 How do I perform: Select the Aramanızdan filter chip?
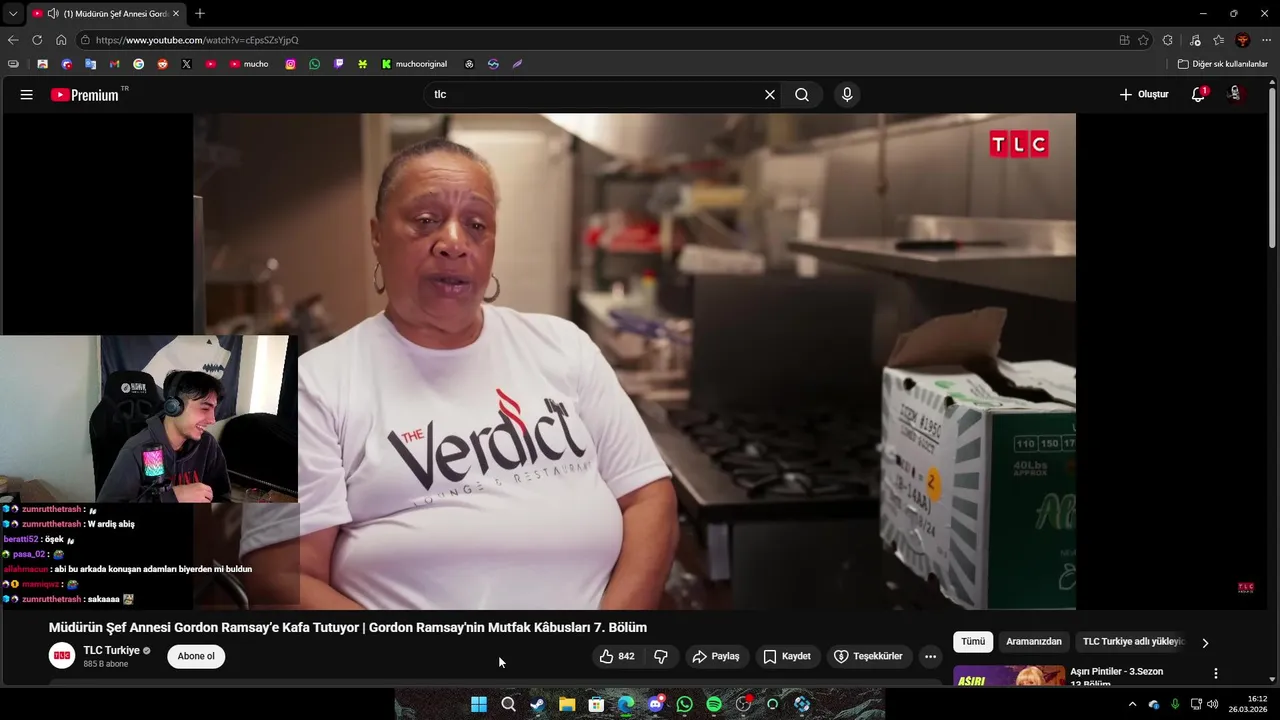tap(1034, 641)
